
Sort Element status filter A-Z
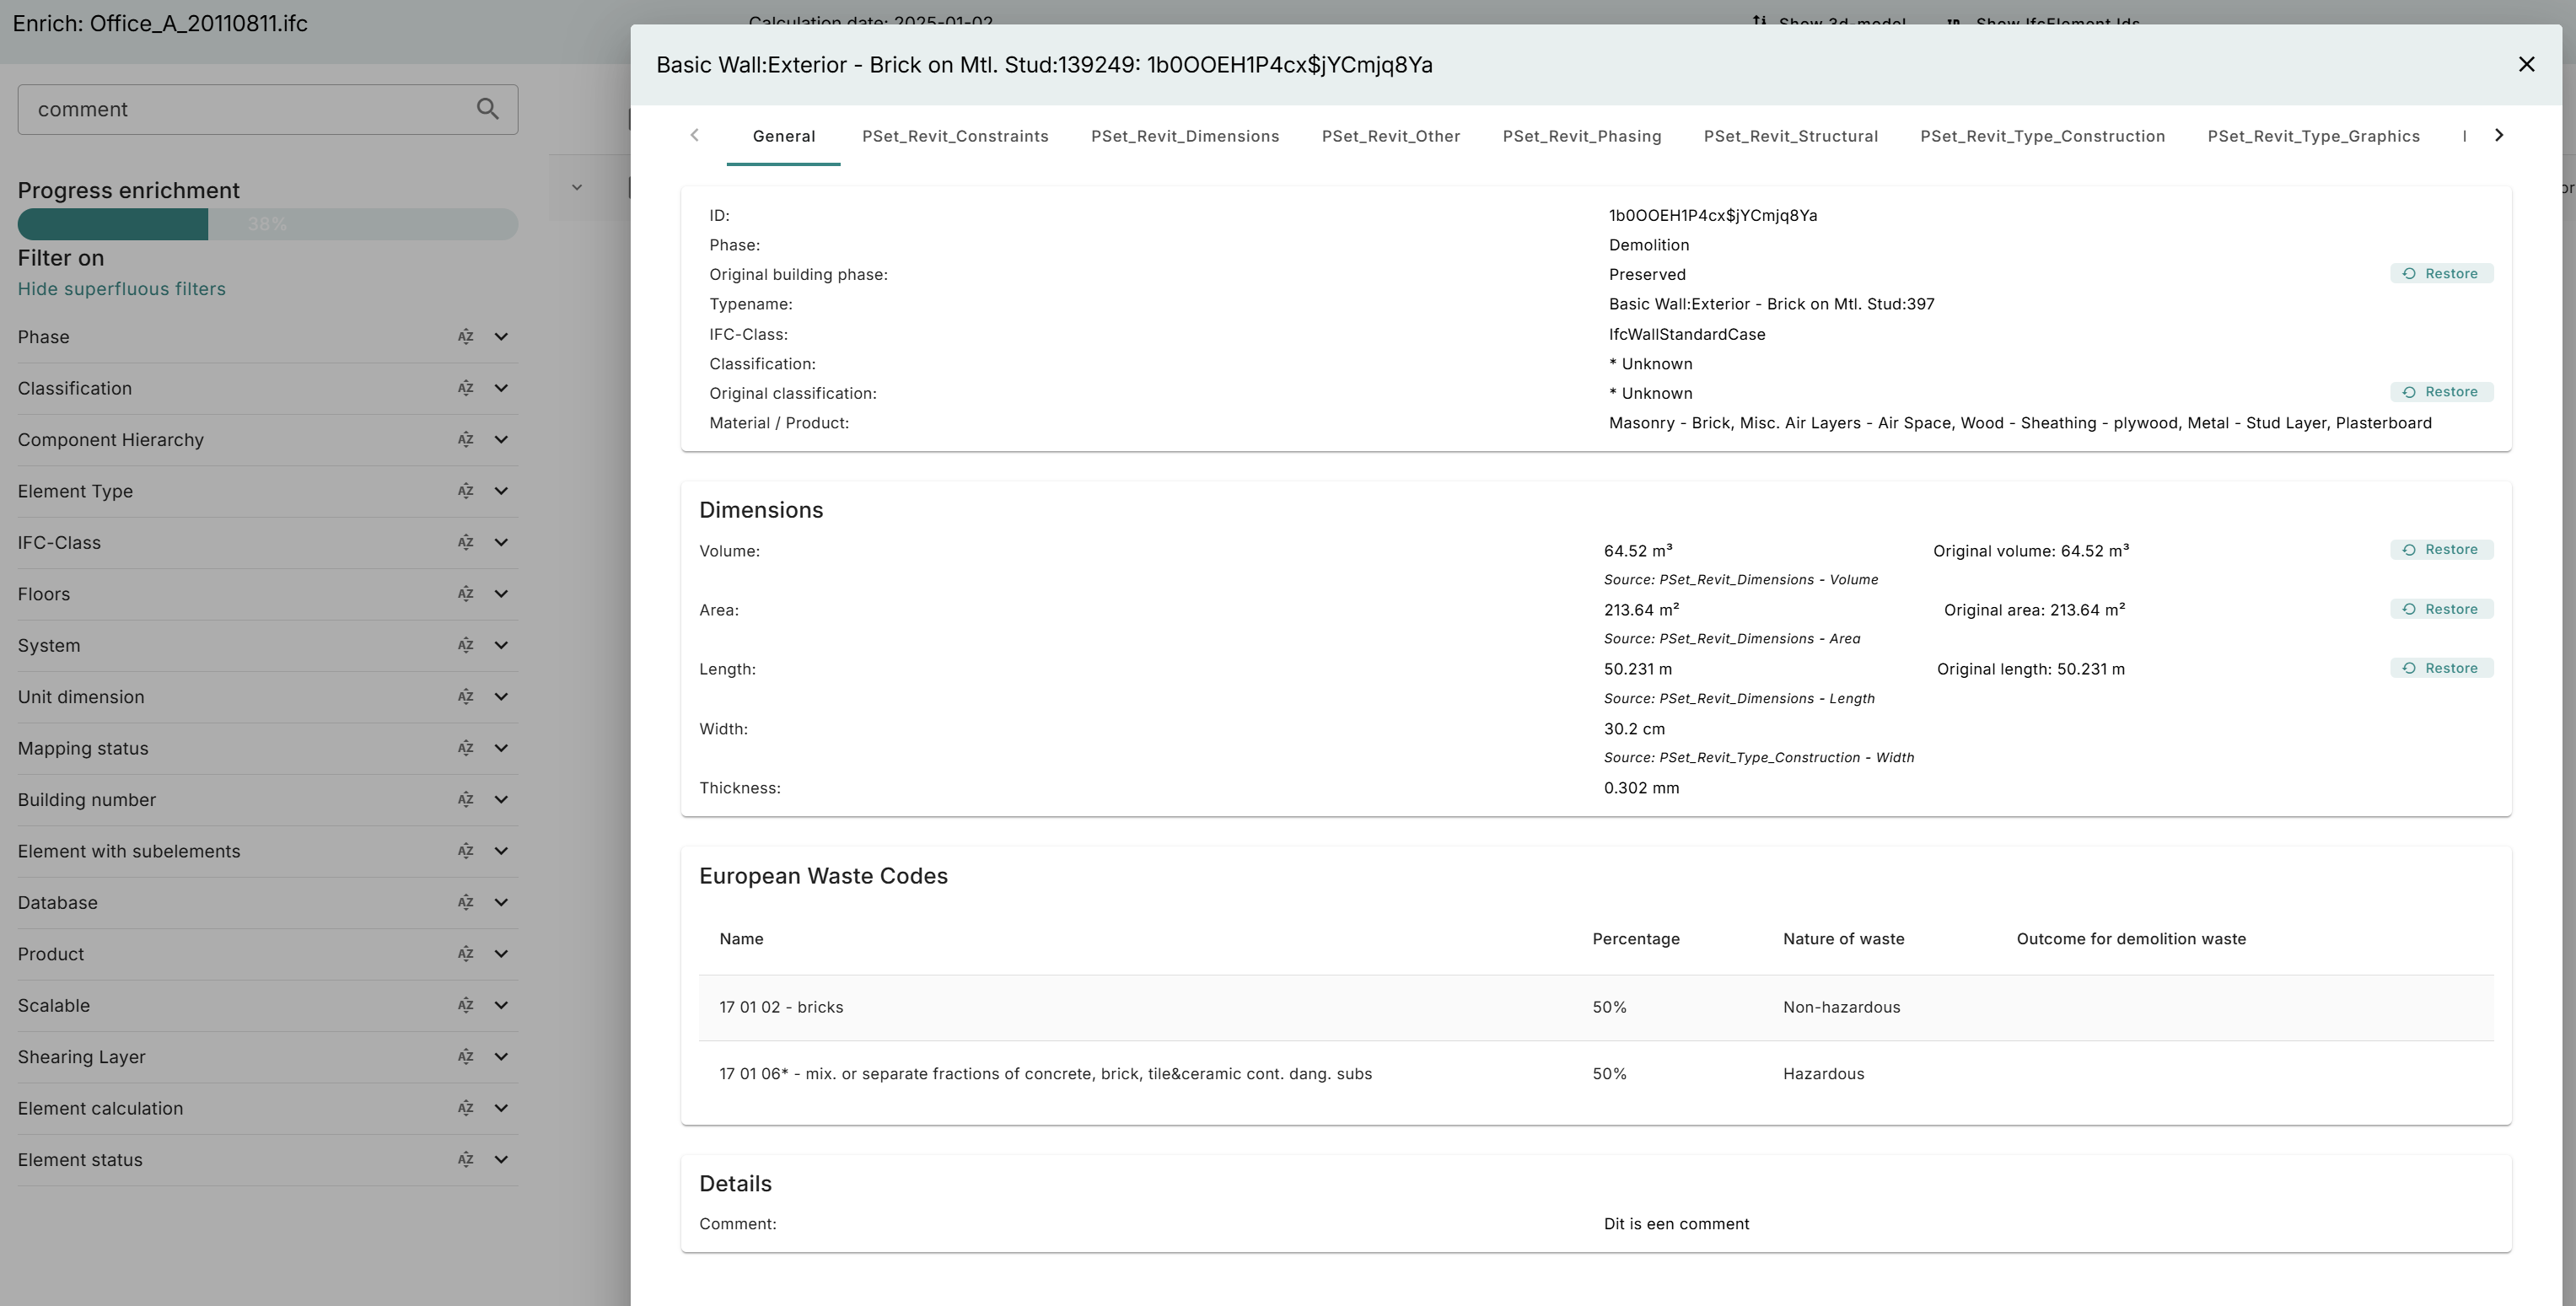(x=465, y=1160)
